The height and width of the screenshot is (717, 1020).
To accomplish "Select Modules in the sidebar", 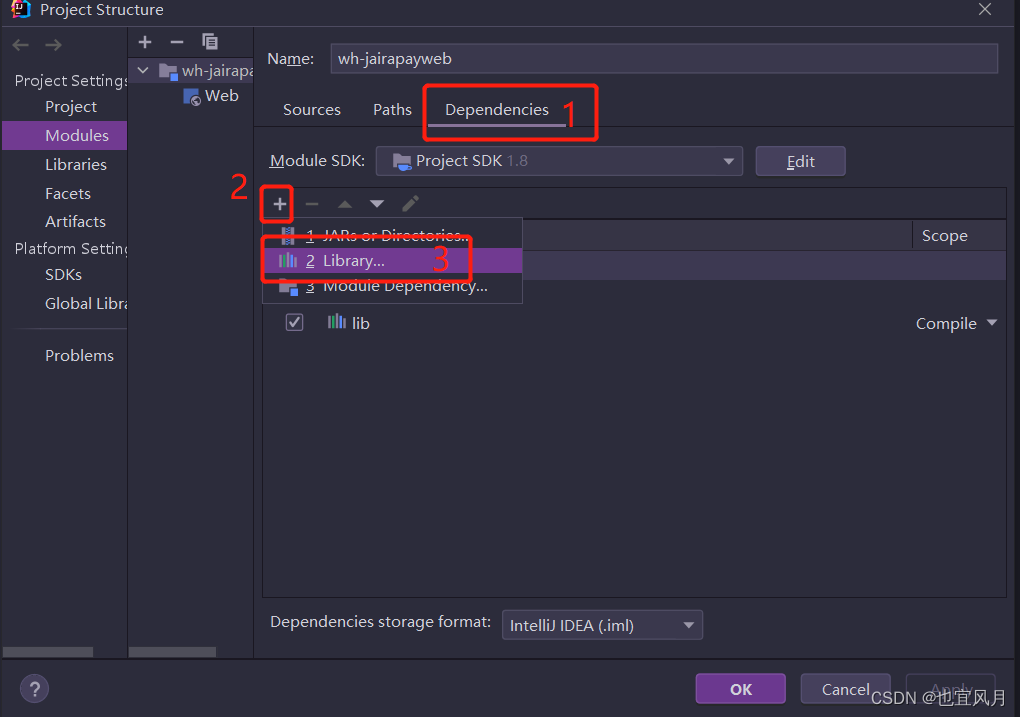I will (x=64, y=135).
